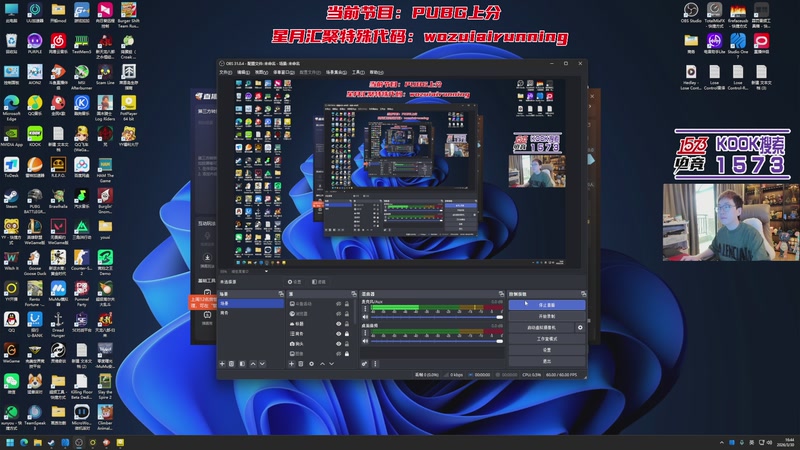Image resolution: width=800 pixels, height=450 pixels.
Task: Pop out the Audio Mixer dock
Action: 501,294
